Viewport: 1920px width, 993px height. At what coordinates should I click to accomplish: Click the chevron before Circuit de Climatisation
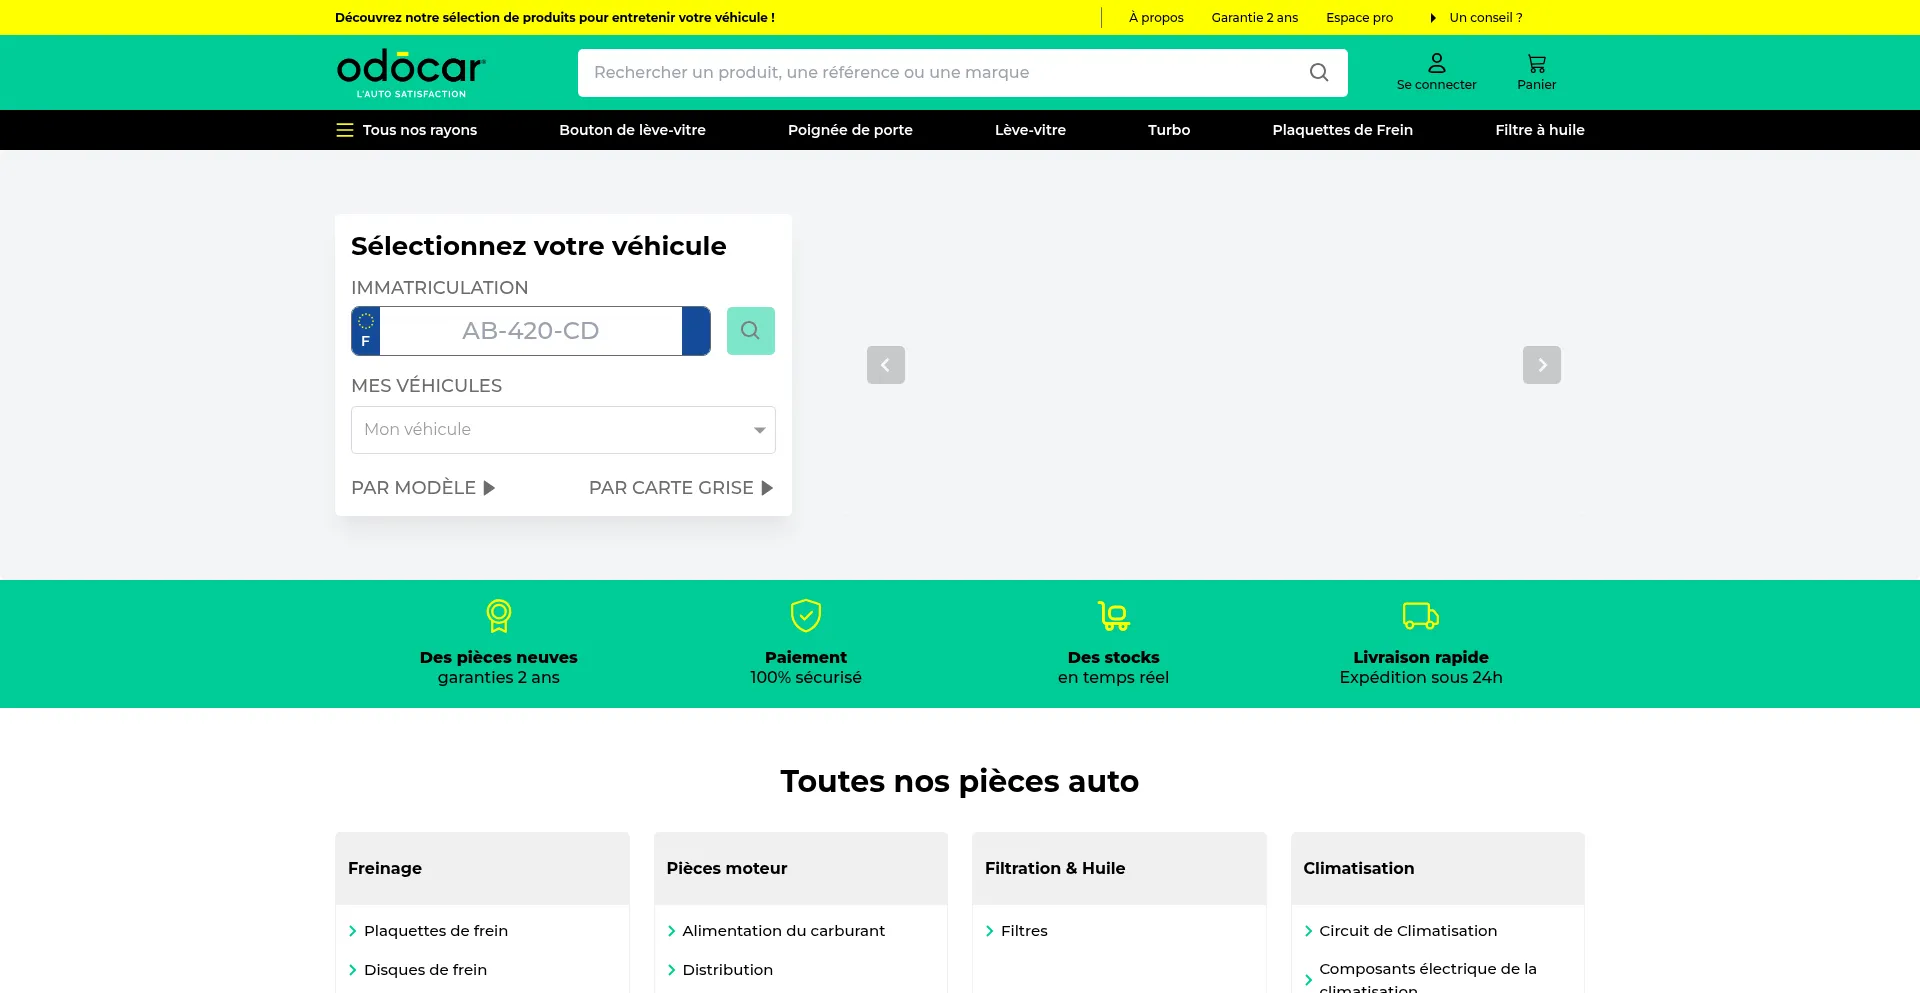[x=1309, y=931]
